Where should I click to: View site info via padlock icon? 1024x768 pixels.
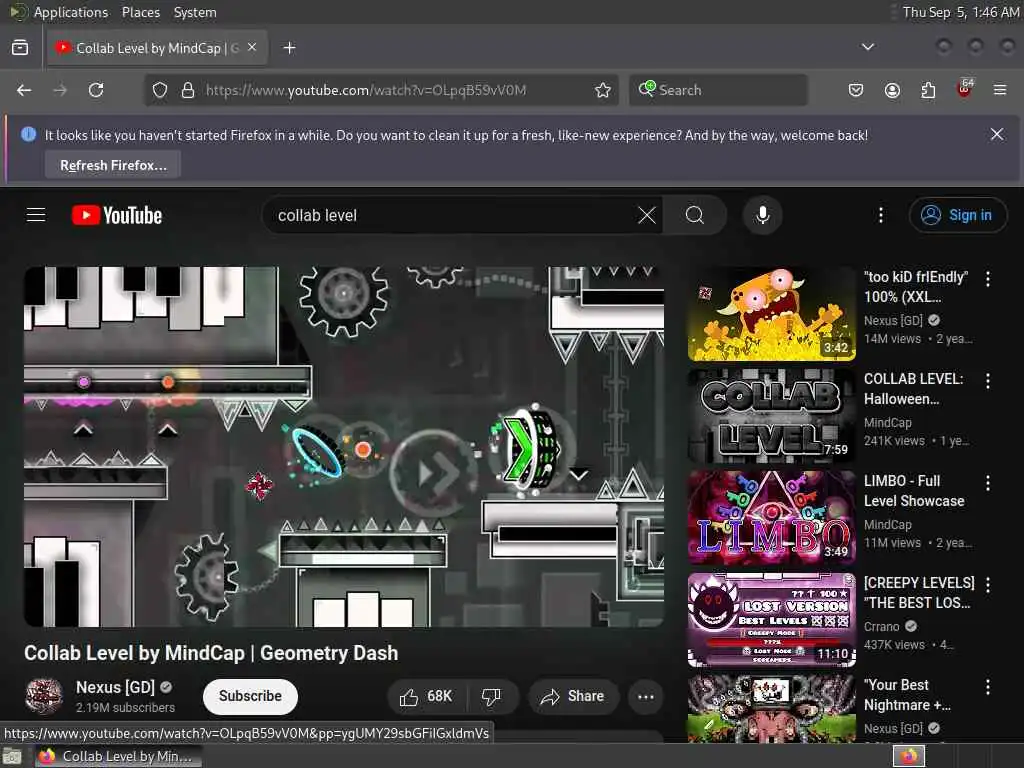tap(188, 90)
